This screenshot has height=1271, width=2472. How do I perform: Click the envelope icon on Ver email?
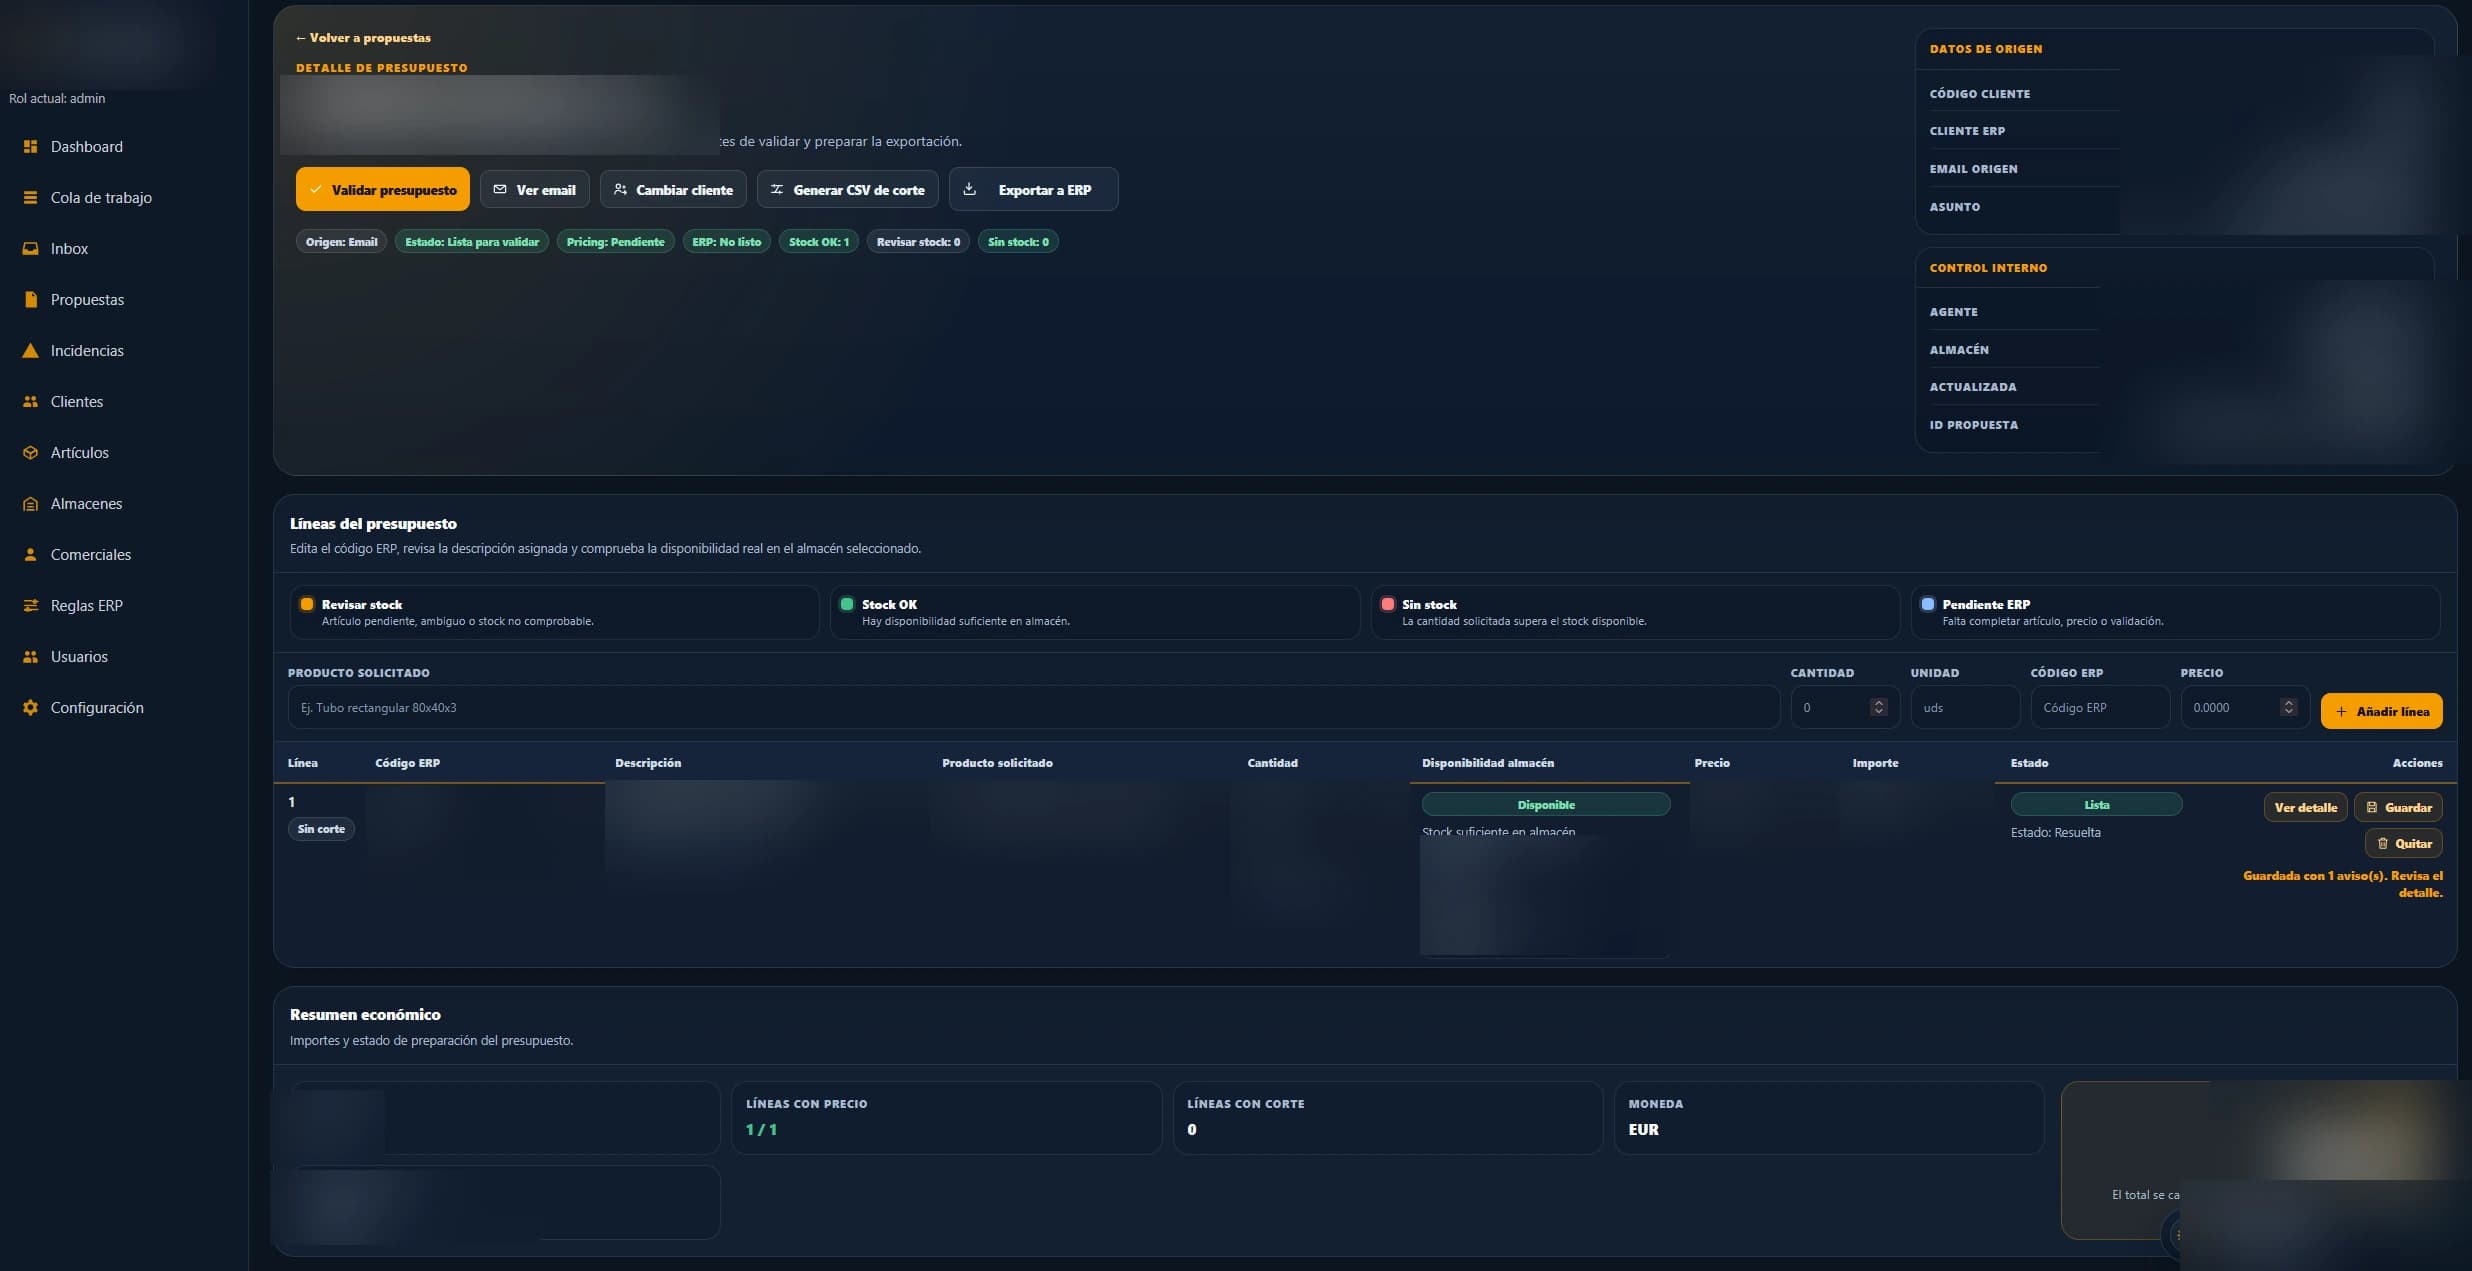[x=500, y=189]
